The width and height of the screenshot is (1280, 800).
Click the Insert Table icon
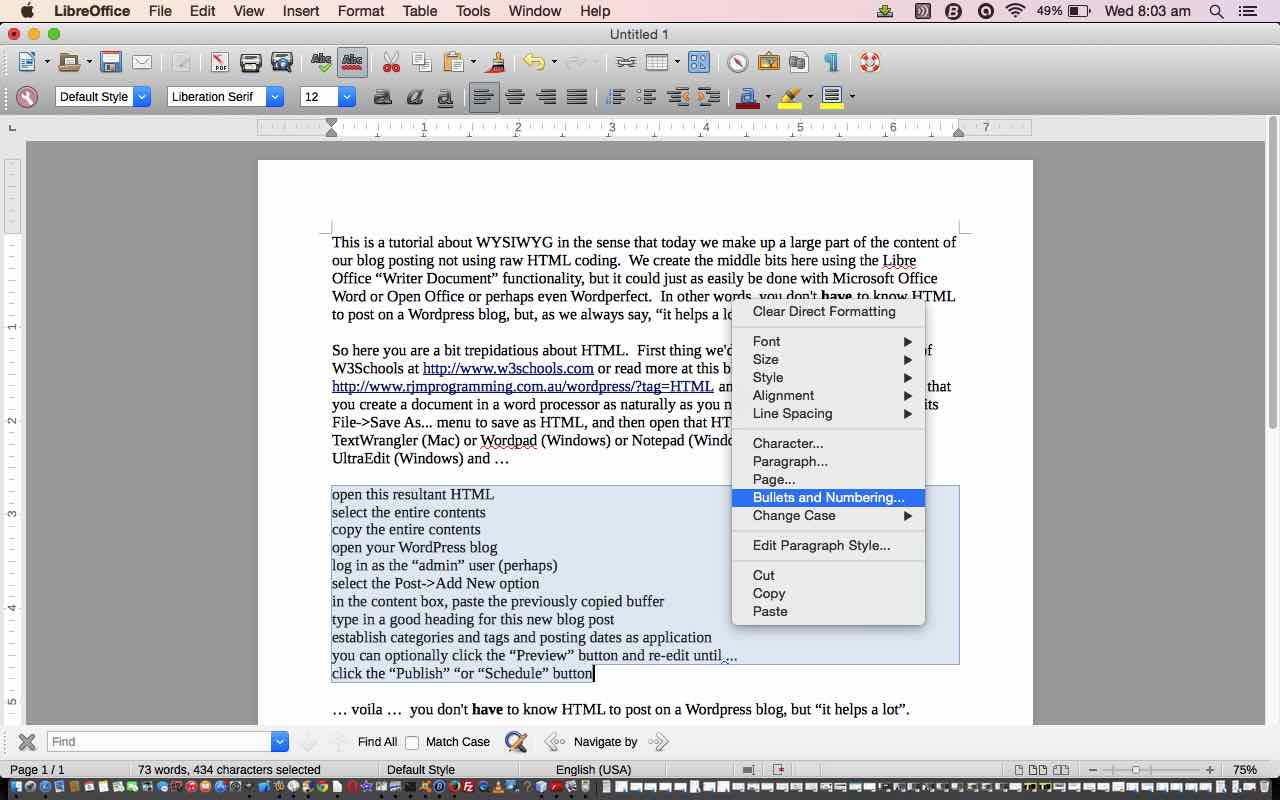pos(657,63)
